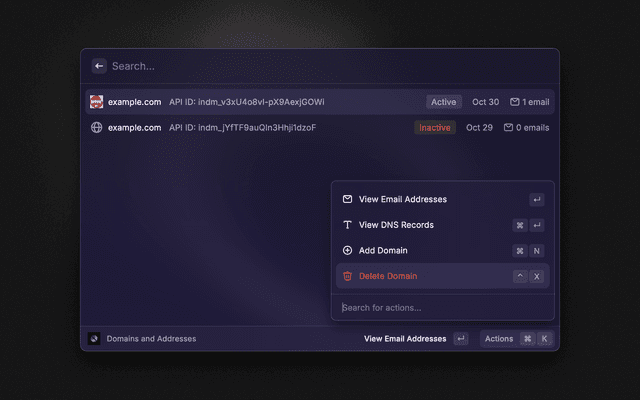Click the red favicon of the first example.com

pyautogui.click(x=97, y=102)
